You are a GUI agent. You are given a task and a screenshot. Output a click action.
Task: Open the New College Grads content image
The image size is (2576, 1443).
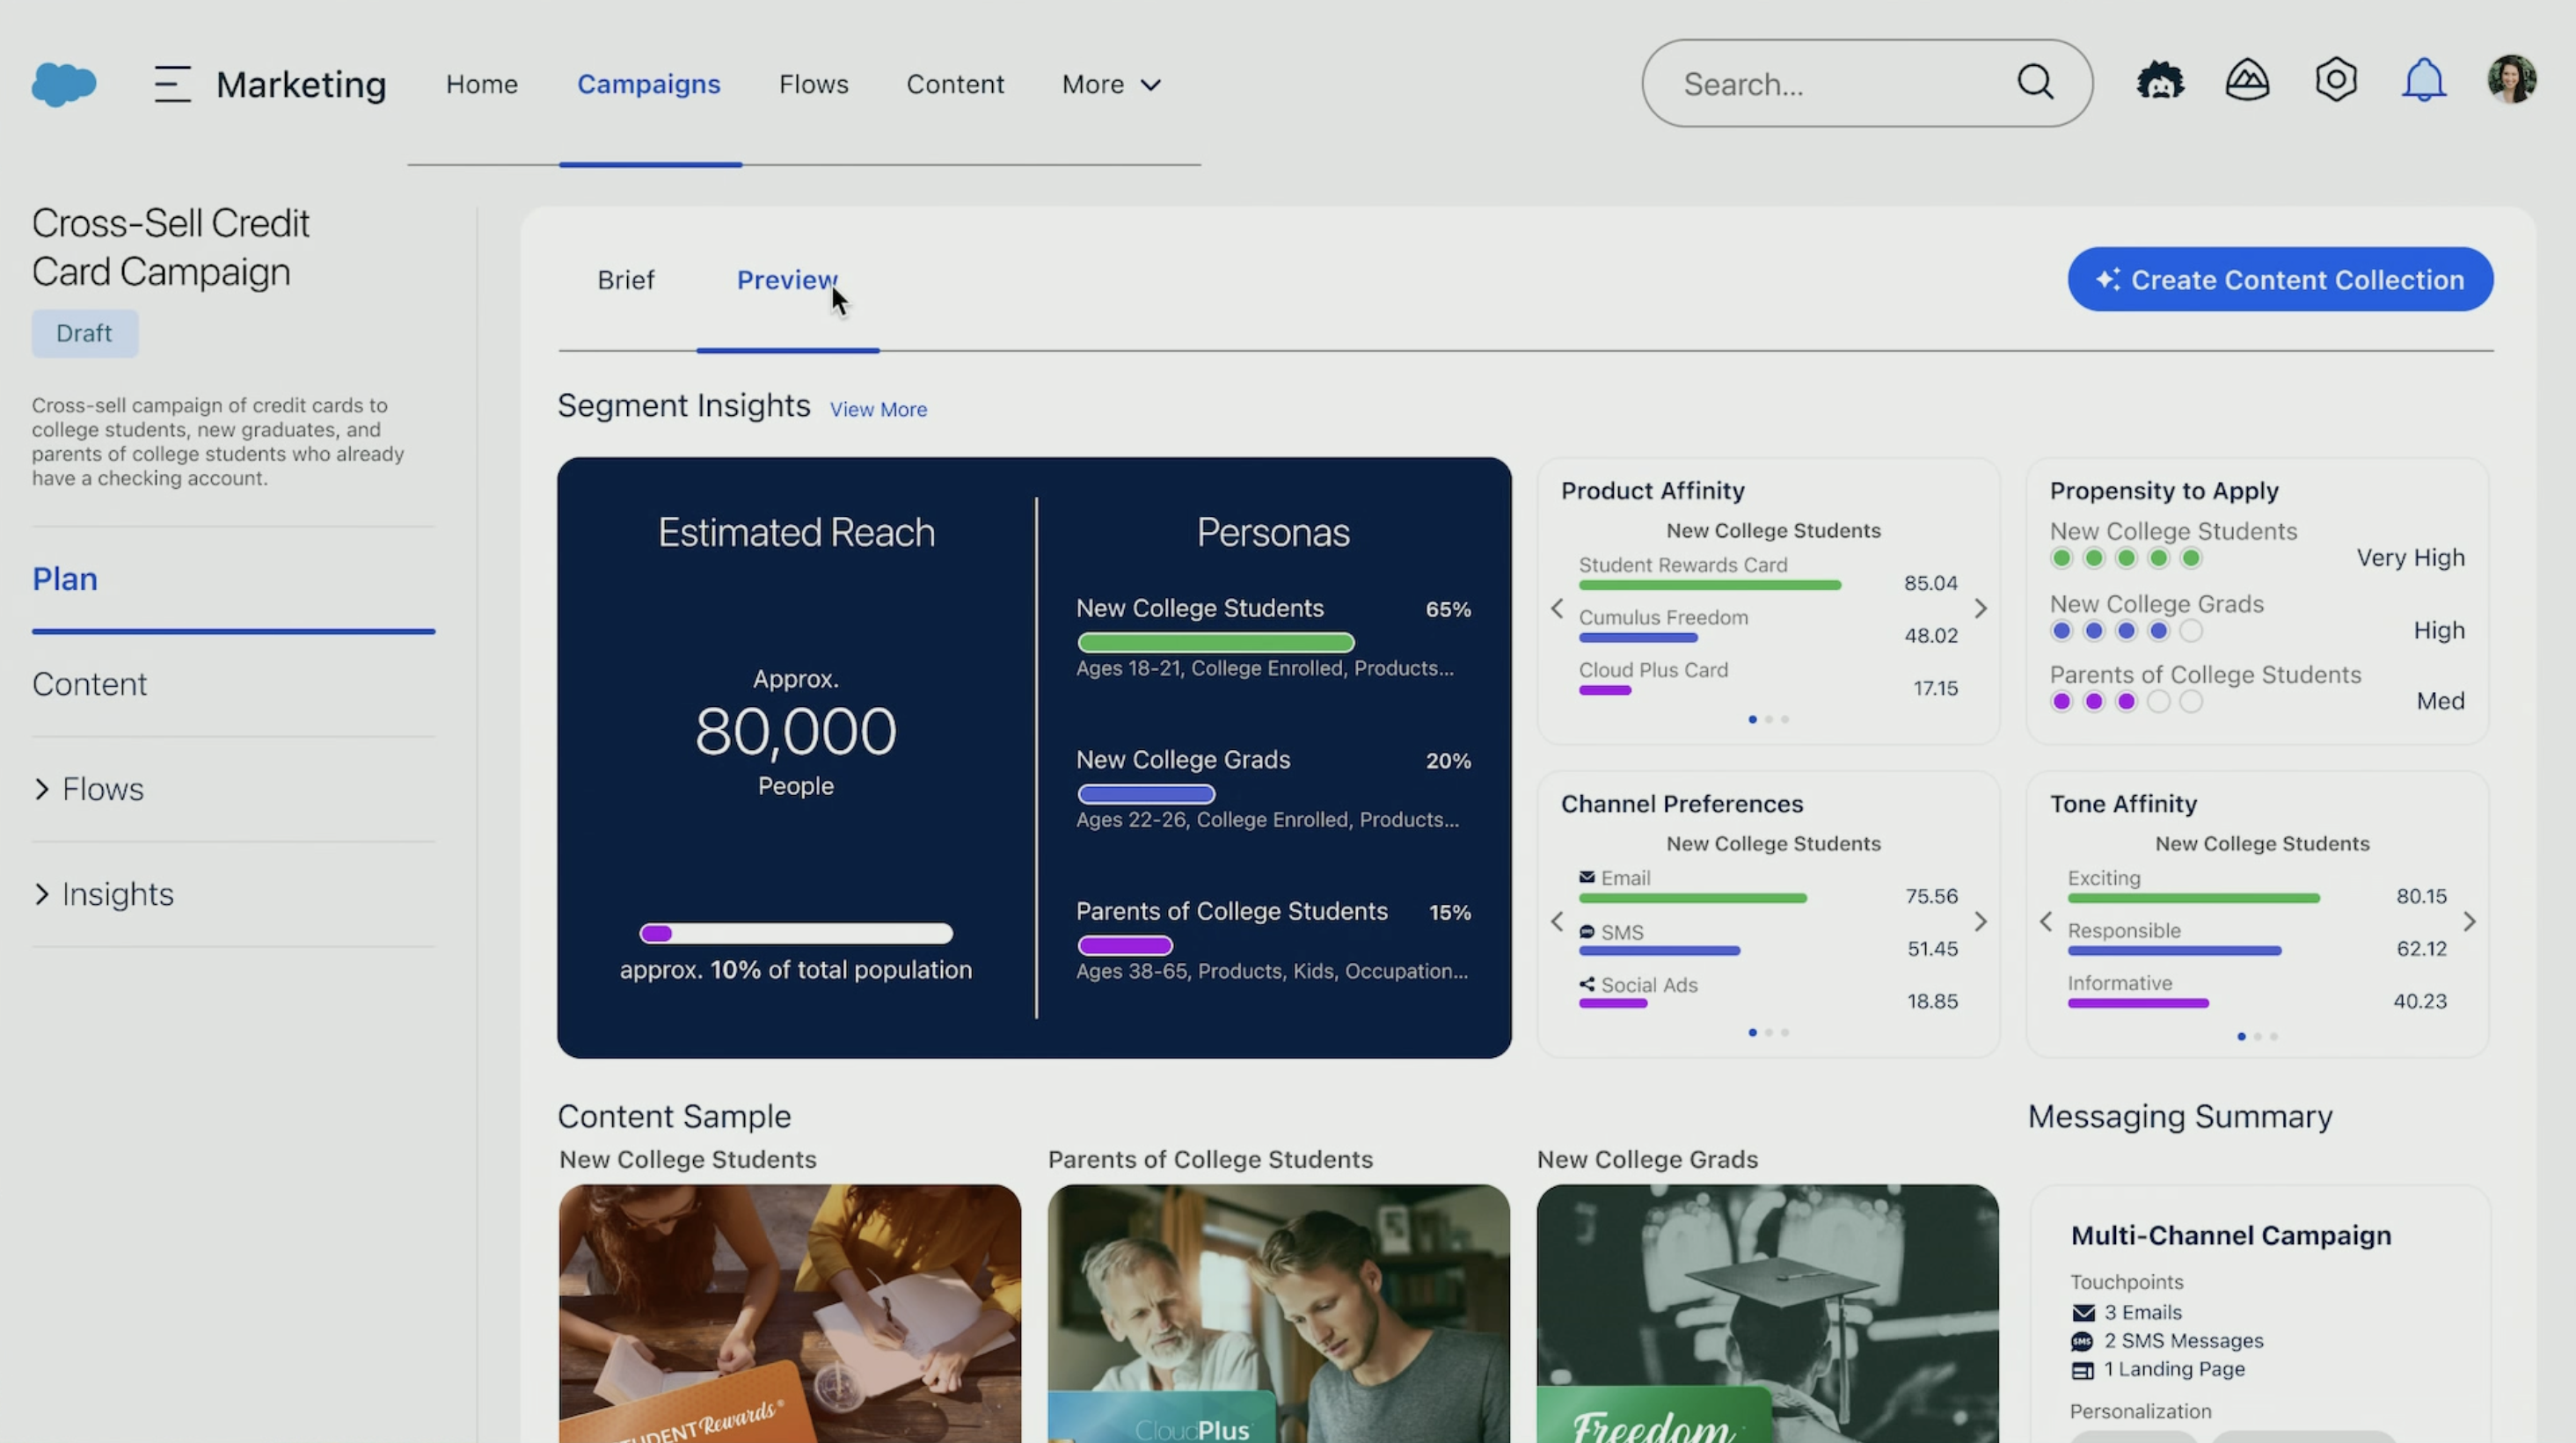click(1768, 1313)
